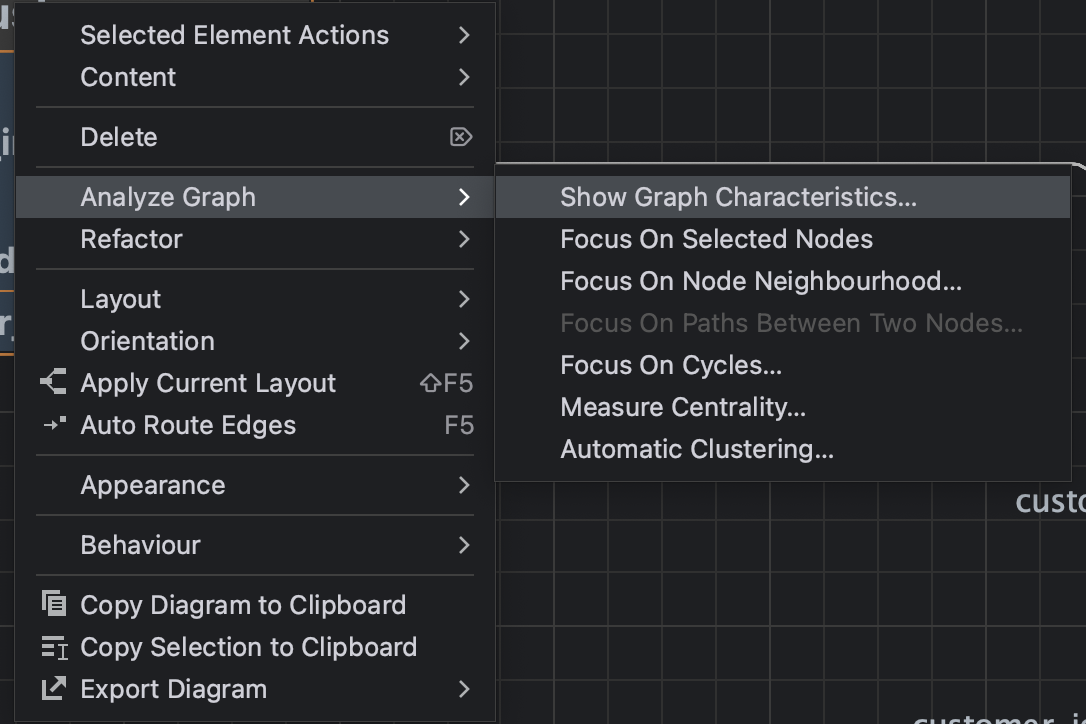1086x724 pixels.
Task: Click the Export Diagram icon
Action: [53, 689]
